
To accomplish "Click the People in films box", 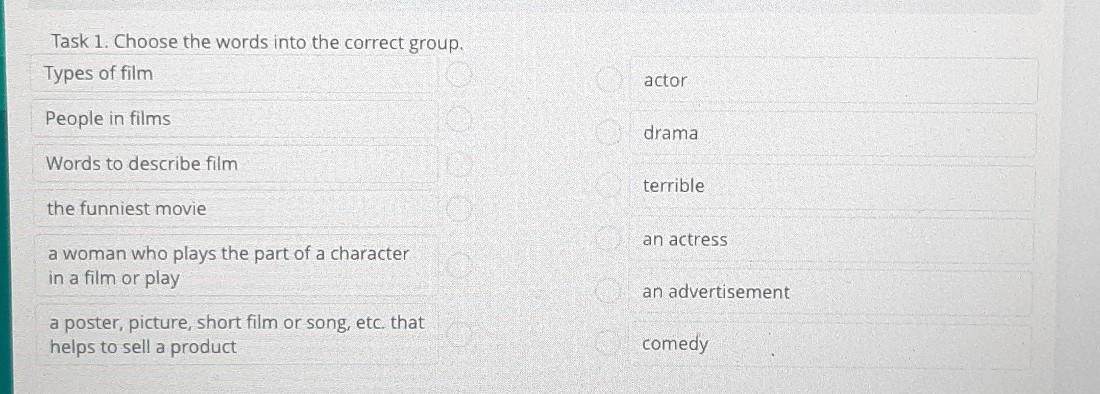I will click(x=235, y=119).
